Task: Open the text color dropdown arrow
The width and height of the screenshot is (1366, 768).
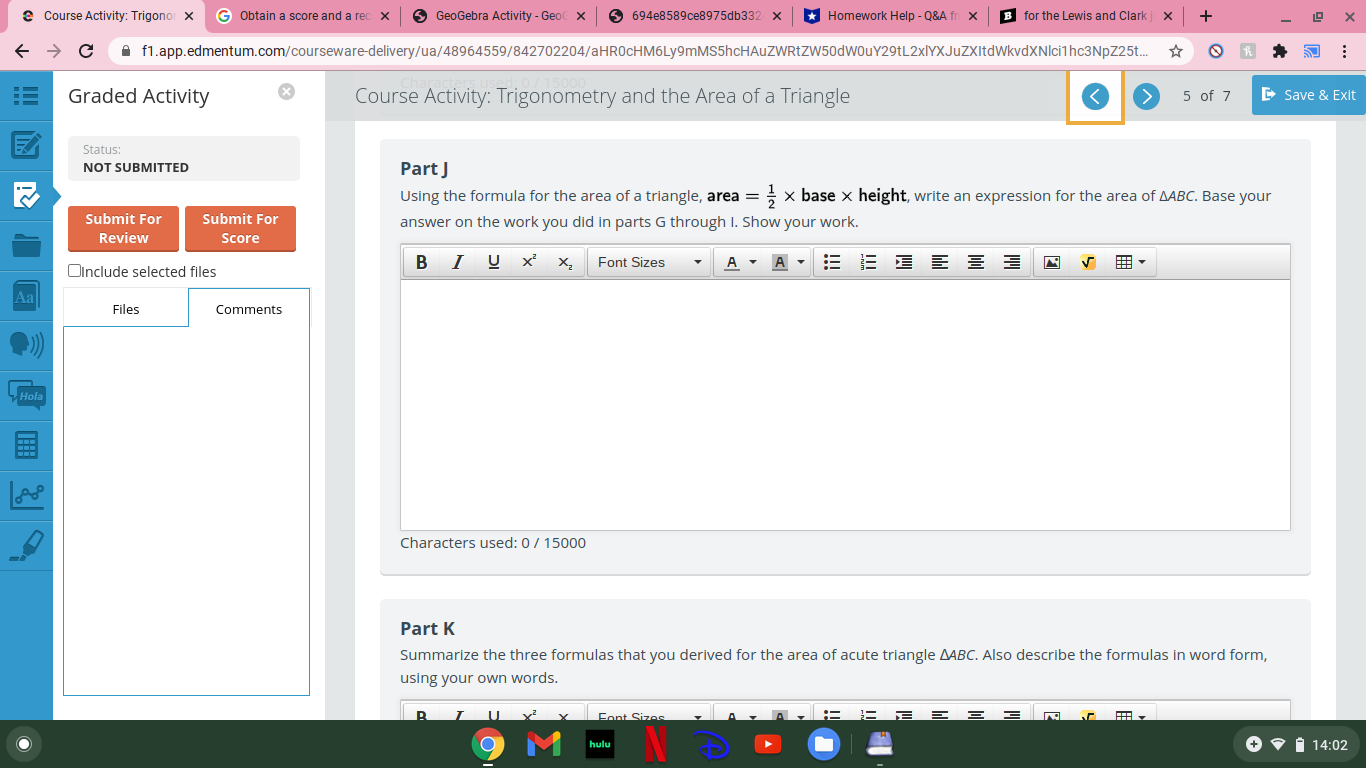Action: click(x=753, y=262)
